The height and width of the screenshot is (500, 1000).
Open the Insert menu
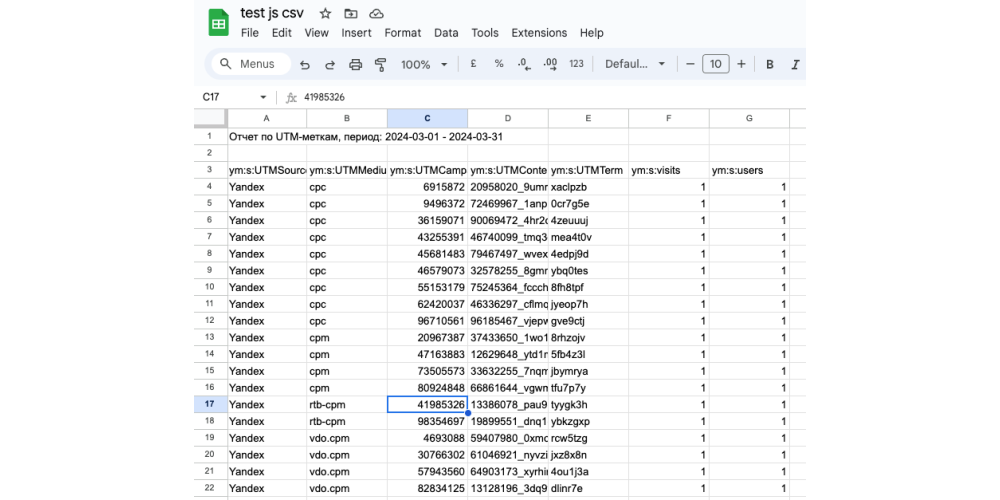point(357,33)
